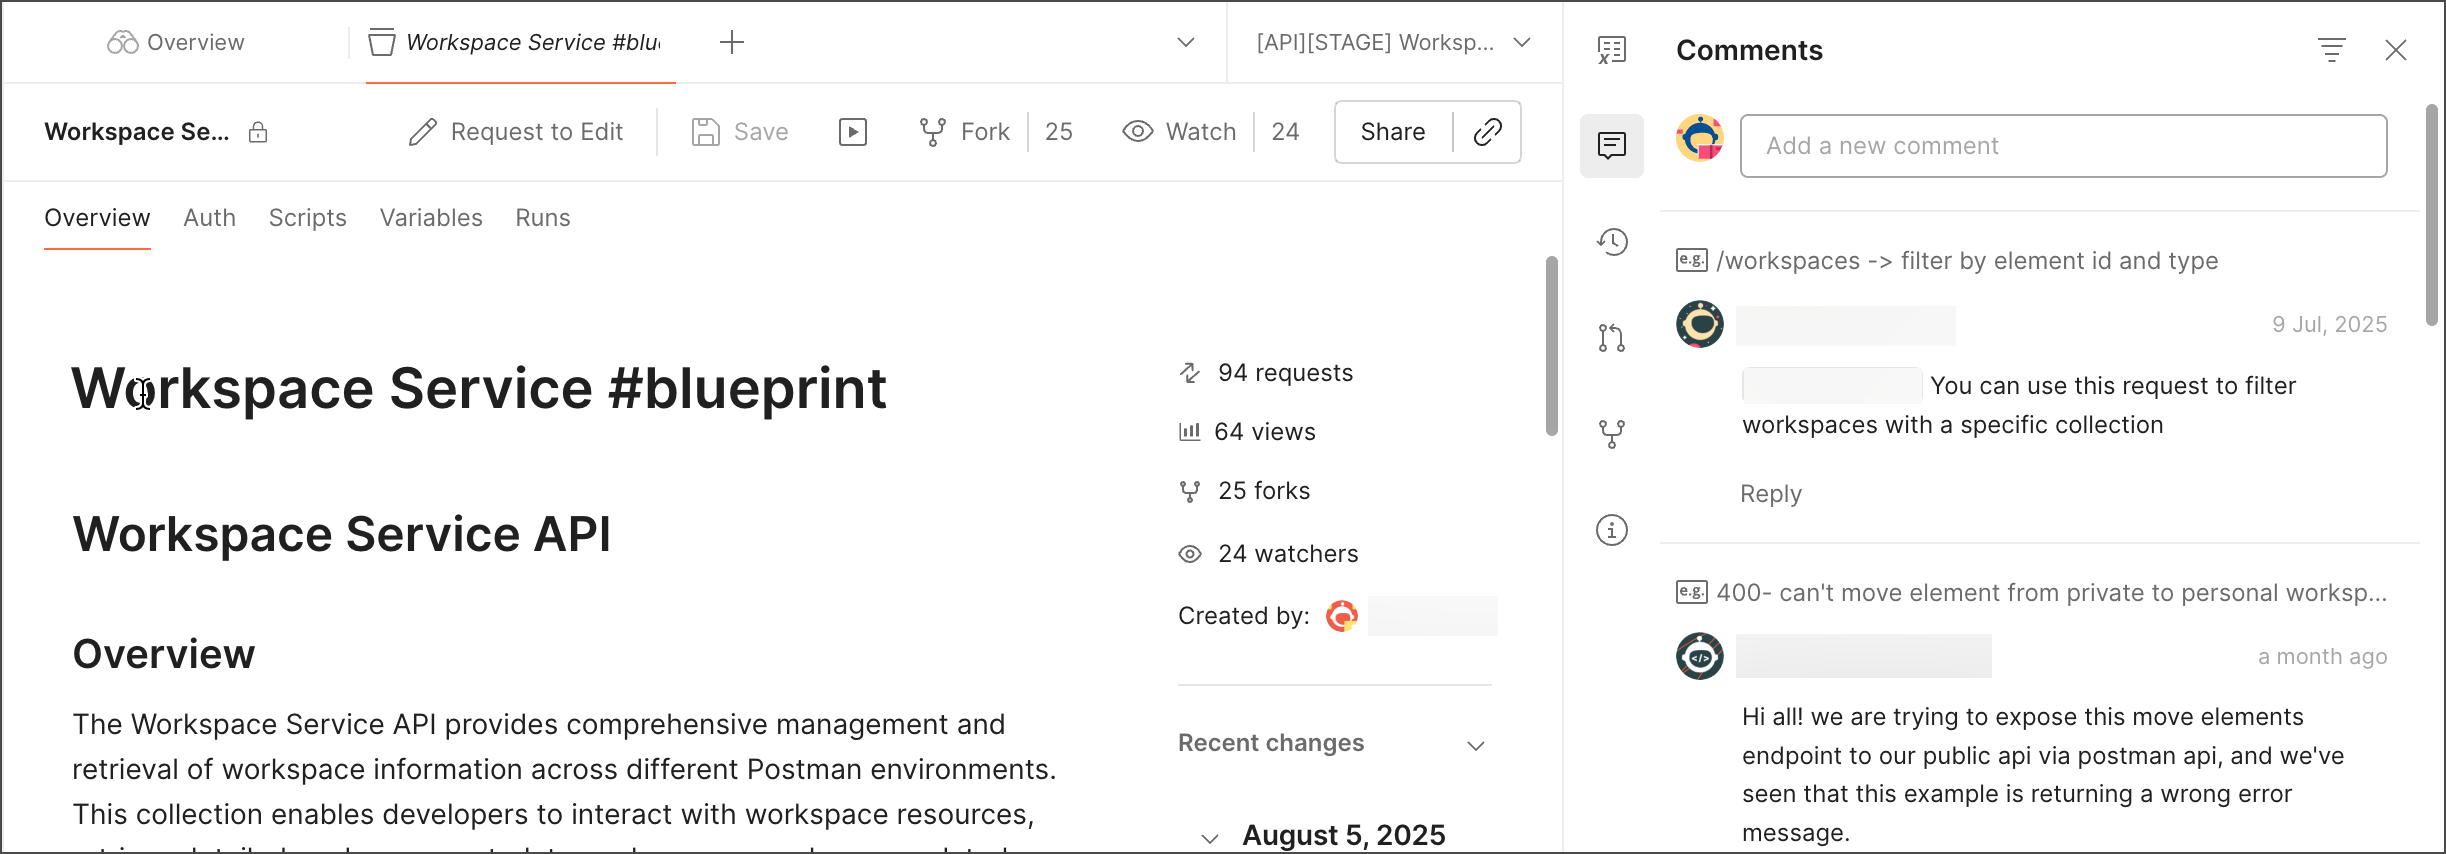Click Request to Edit button

516,132
